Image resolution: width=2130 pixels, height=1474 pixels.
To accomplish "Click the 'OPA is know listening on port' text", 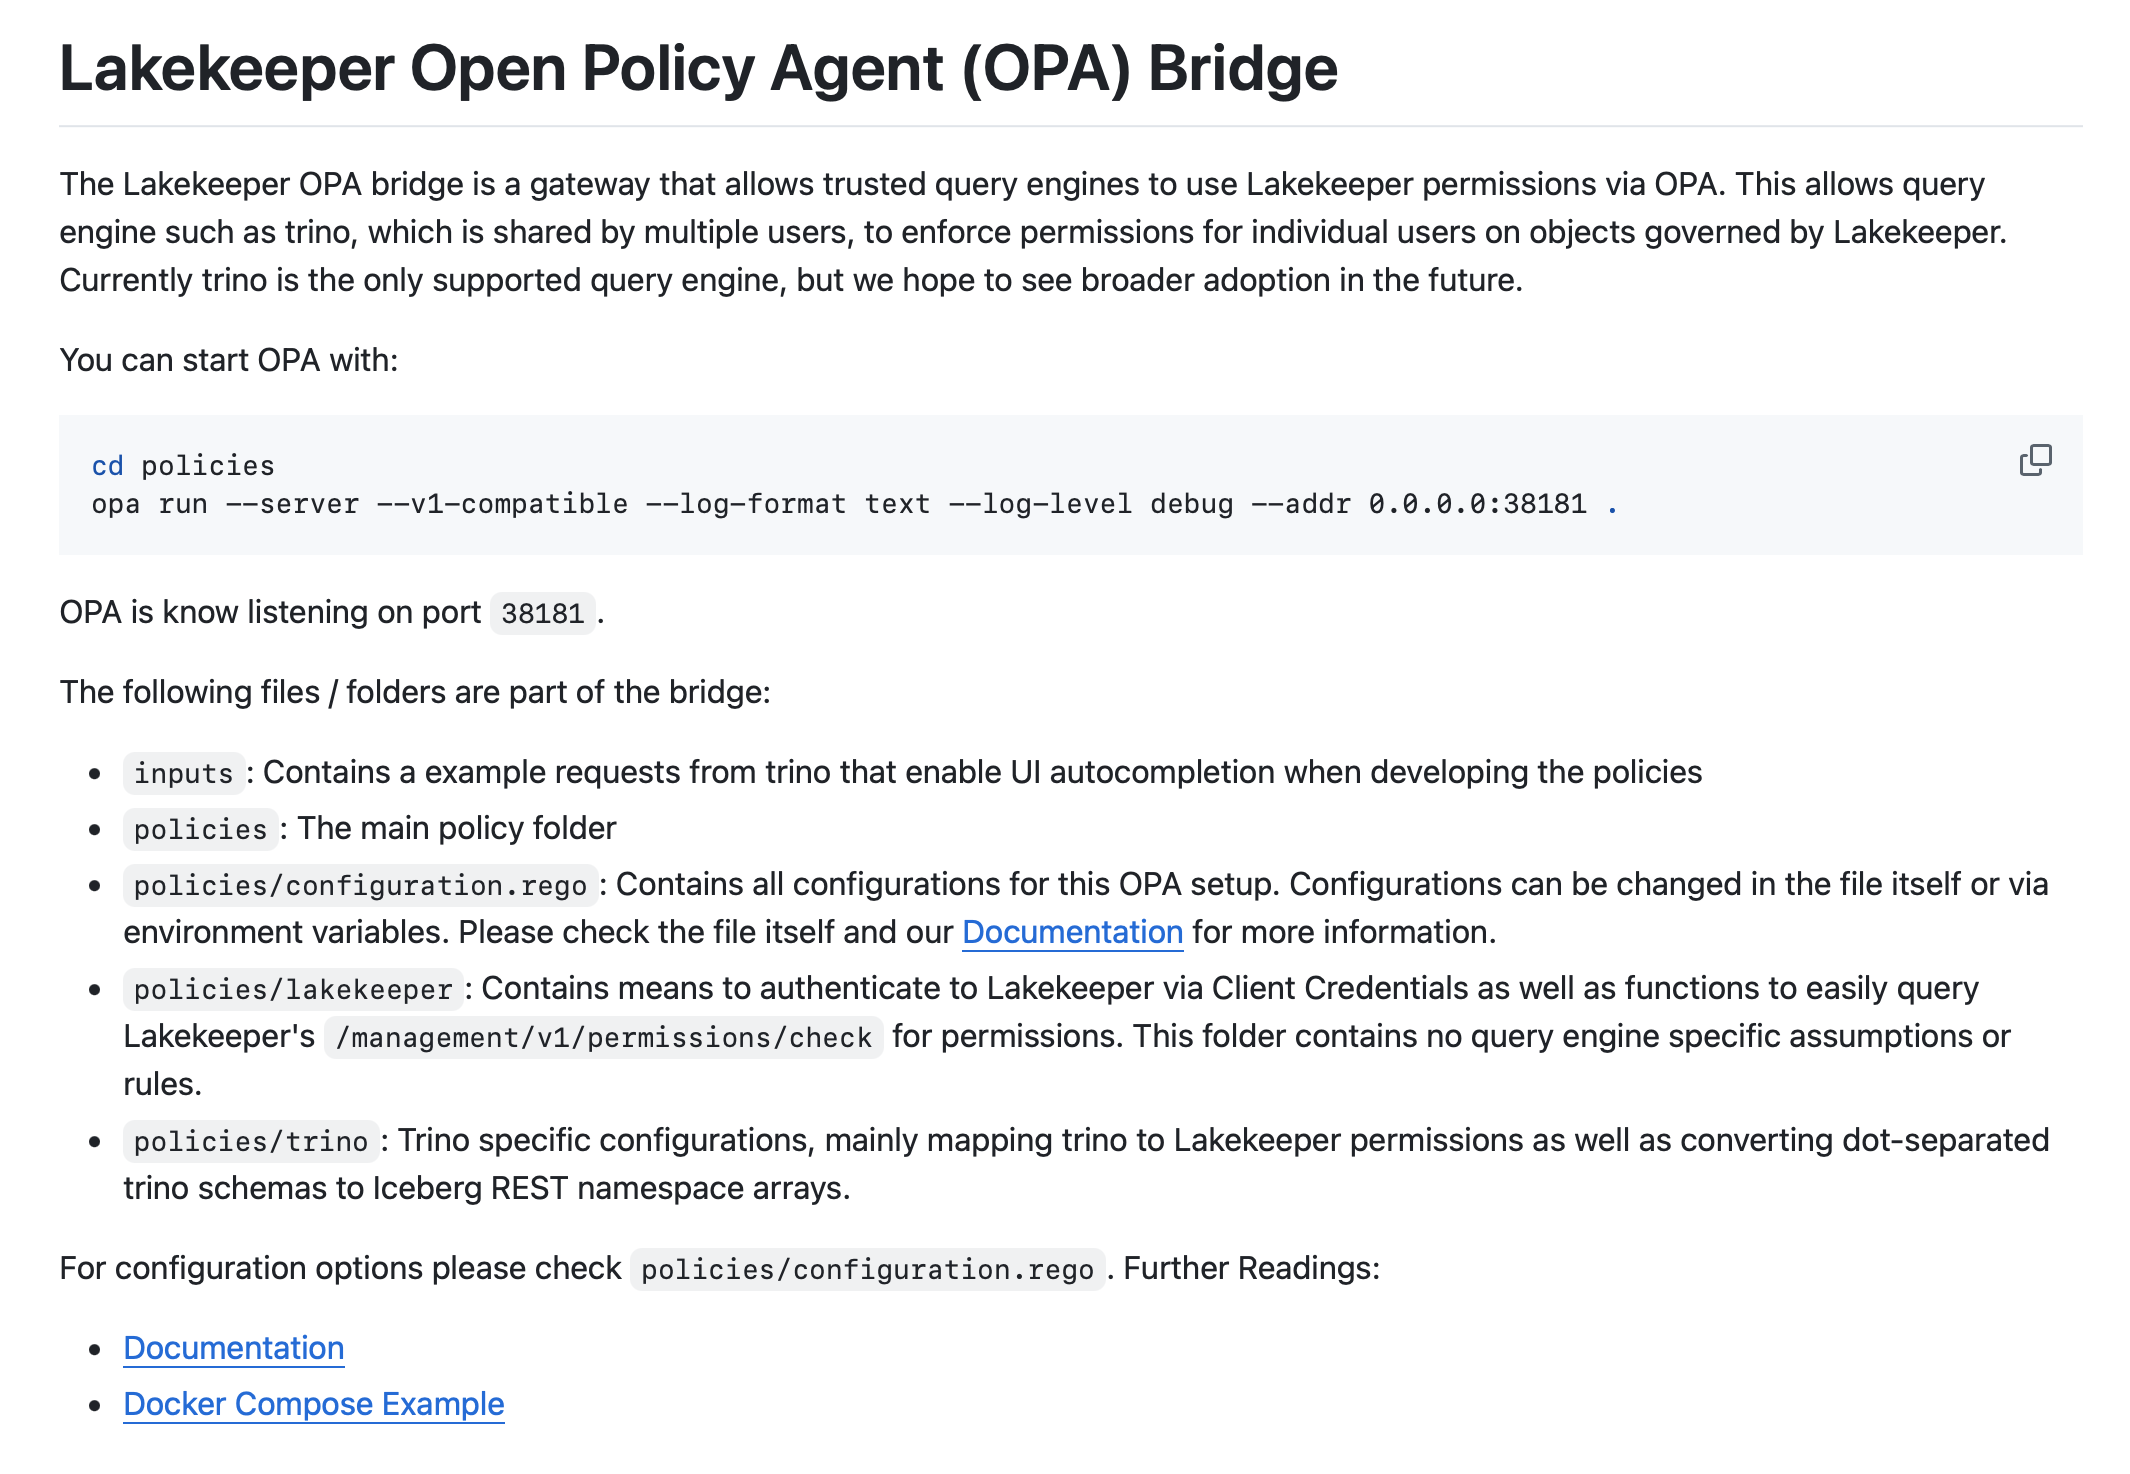I will 270,612.
